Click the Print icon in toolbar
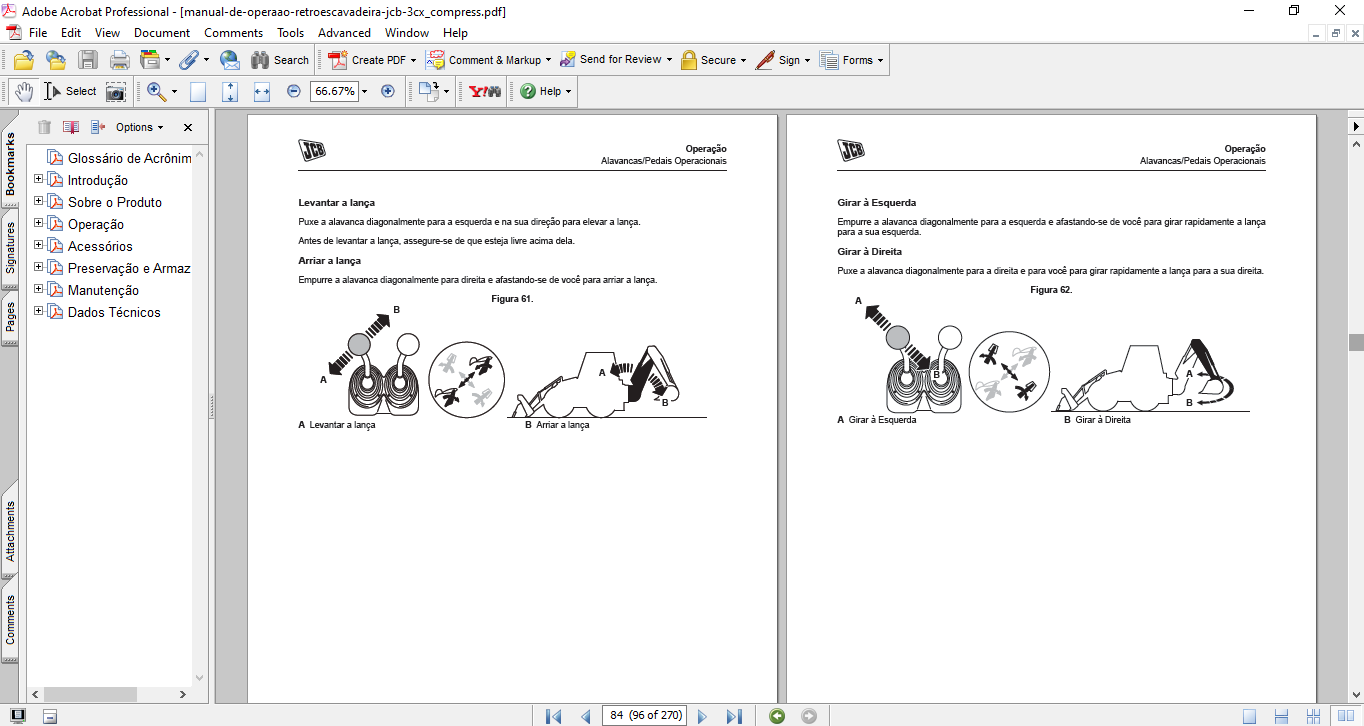Image resolution: width=1364 pixels, height=726 pixels. point(119,60)
